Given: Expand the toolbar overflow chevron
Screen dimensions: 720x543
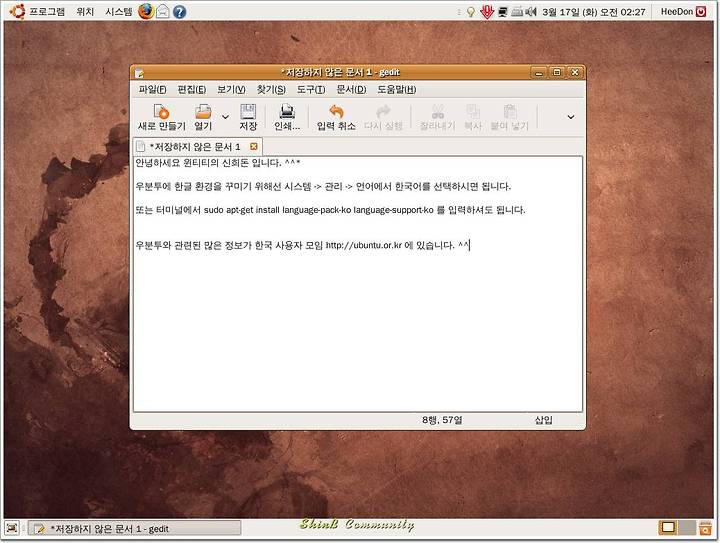Looking at the screenshot, I should pos(570,117).
